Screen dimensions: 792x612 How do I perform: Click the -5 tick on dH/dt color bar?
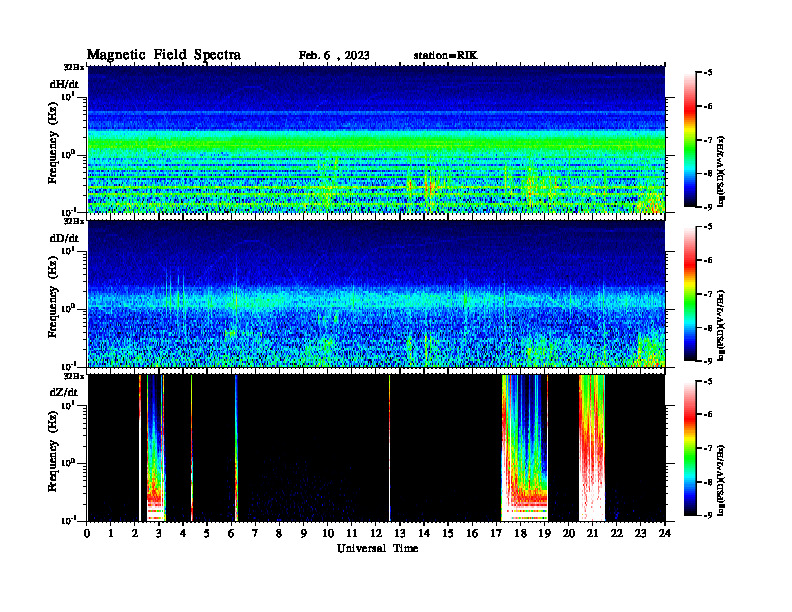coord(707,73)
